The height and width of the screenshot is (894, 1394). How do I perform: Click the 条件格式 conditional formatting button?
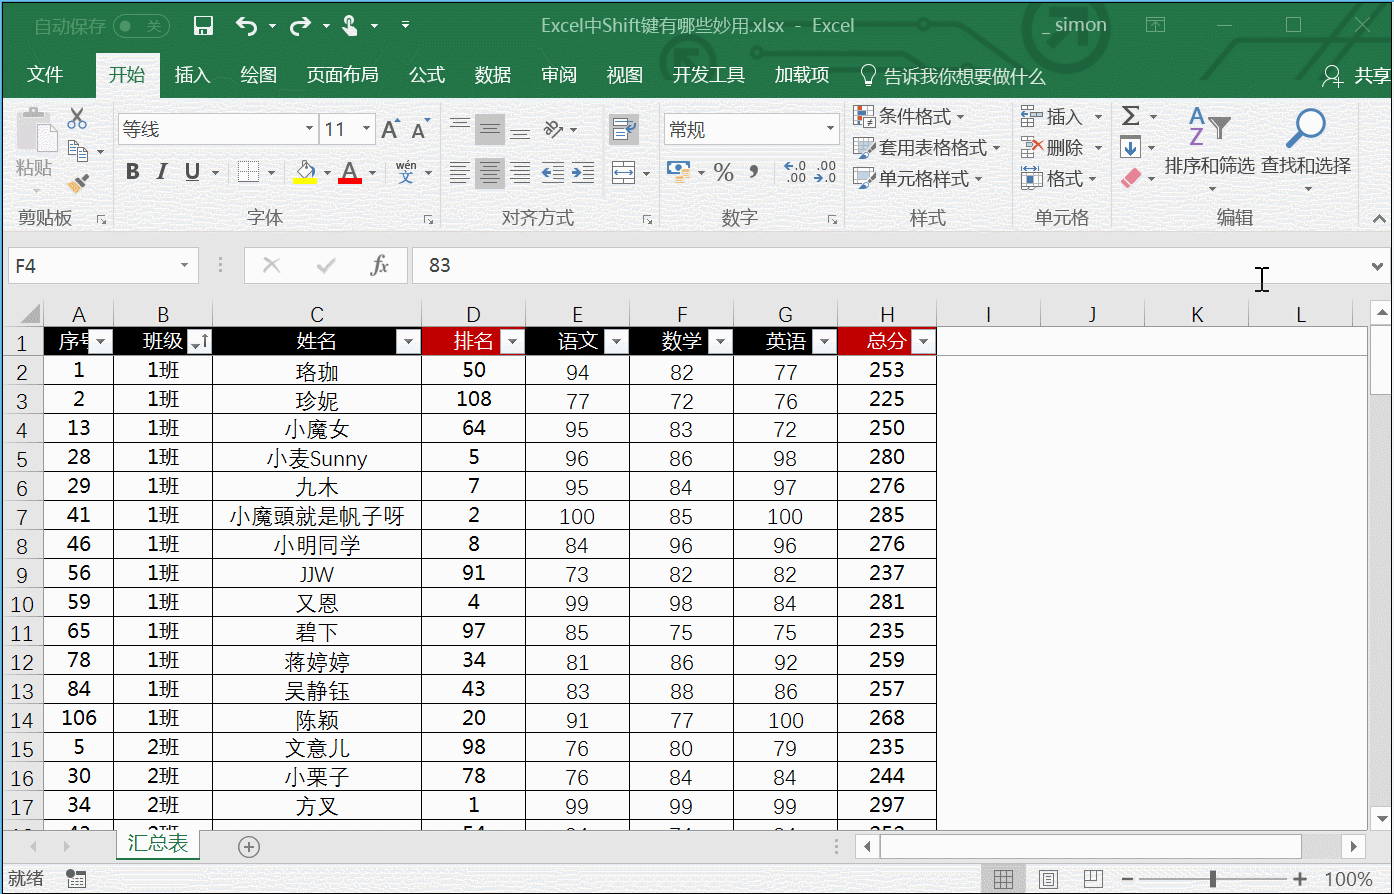907,116
